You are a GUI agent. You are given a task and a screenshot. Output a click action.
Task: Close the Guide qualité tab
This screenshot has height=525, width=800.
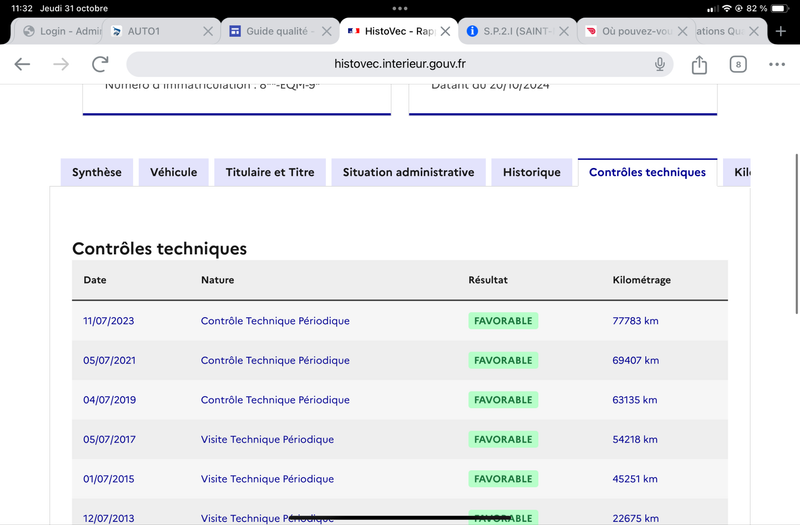click(327, 31)
